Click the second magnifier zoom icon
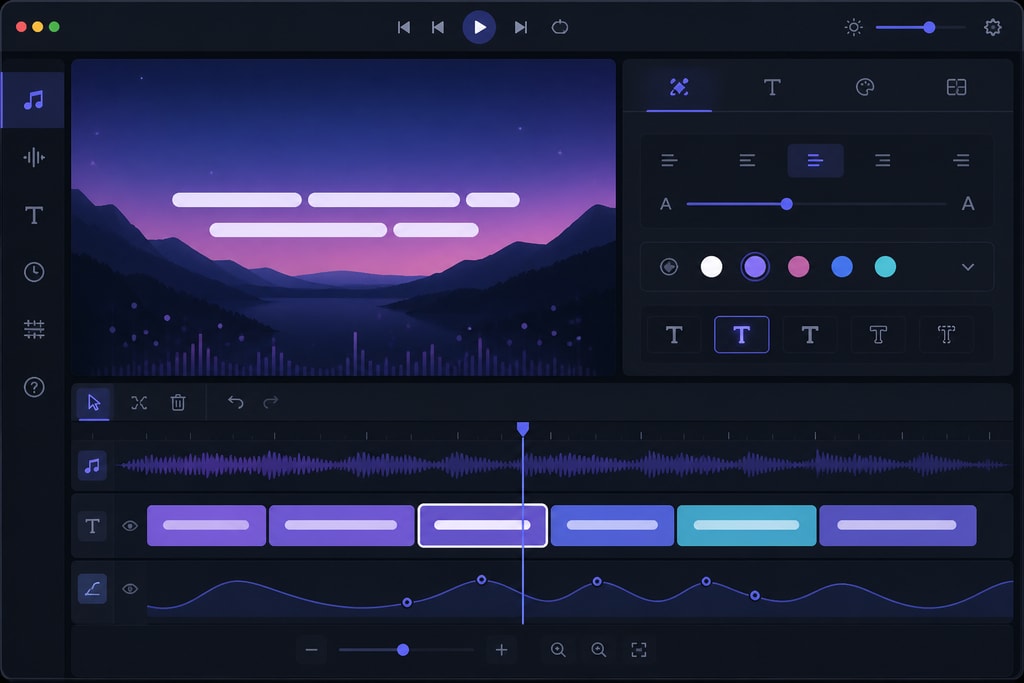Image resolution: width=1024 pixels, height=683 pixels. click(598, 650)
